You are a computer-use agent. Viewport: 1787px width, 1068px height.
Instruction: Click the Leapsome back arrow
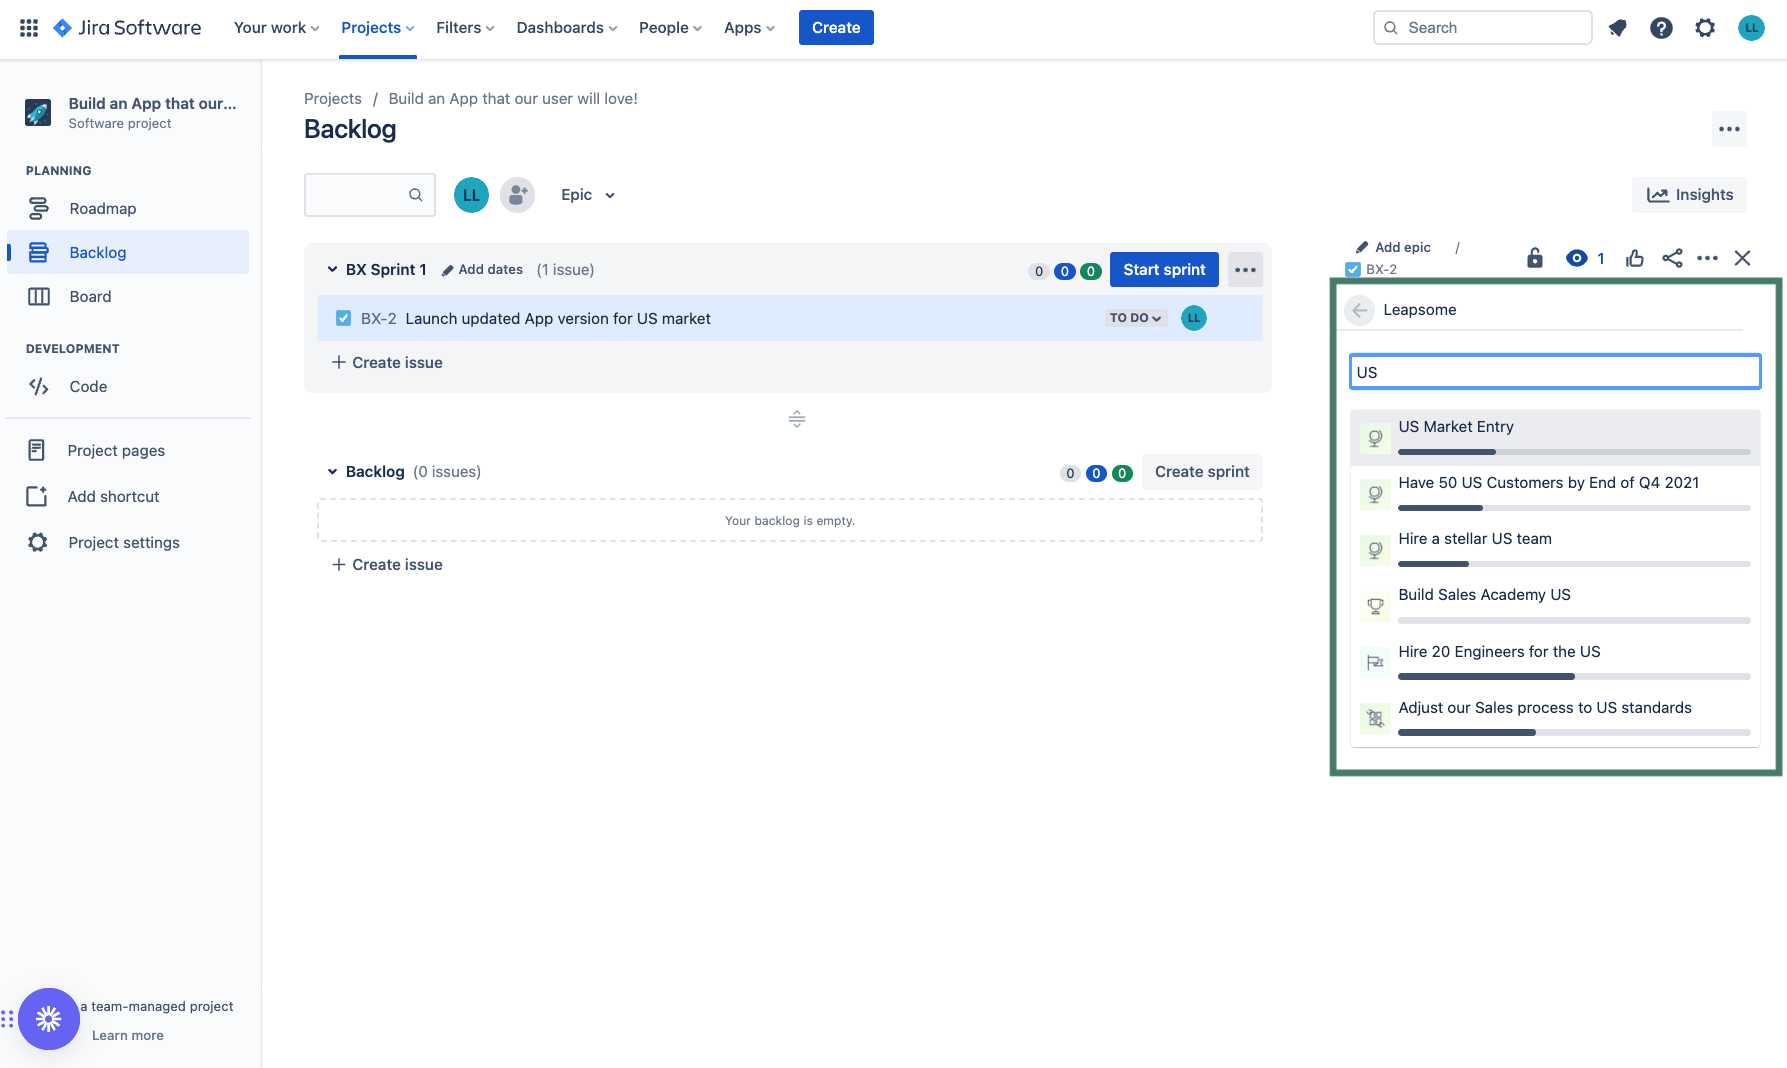pyautogui.click(x=1359, y=310)
